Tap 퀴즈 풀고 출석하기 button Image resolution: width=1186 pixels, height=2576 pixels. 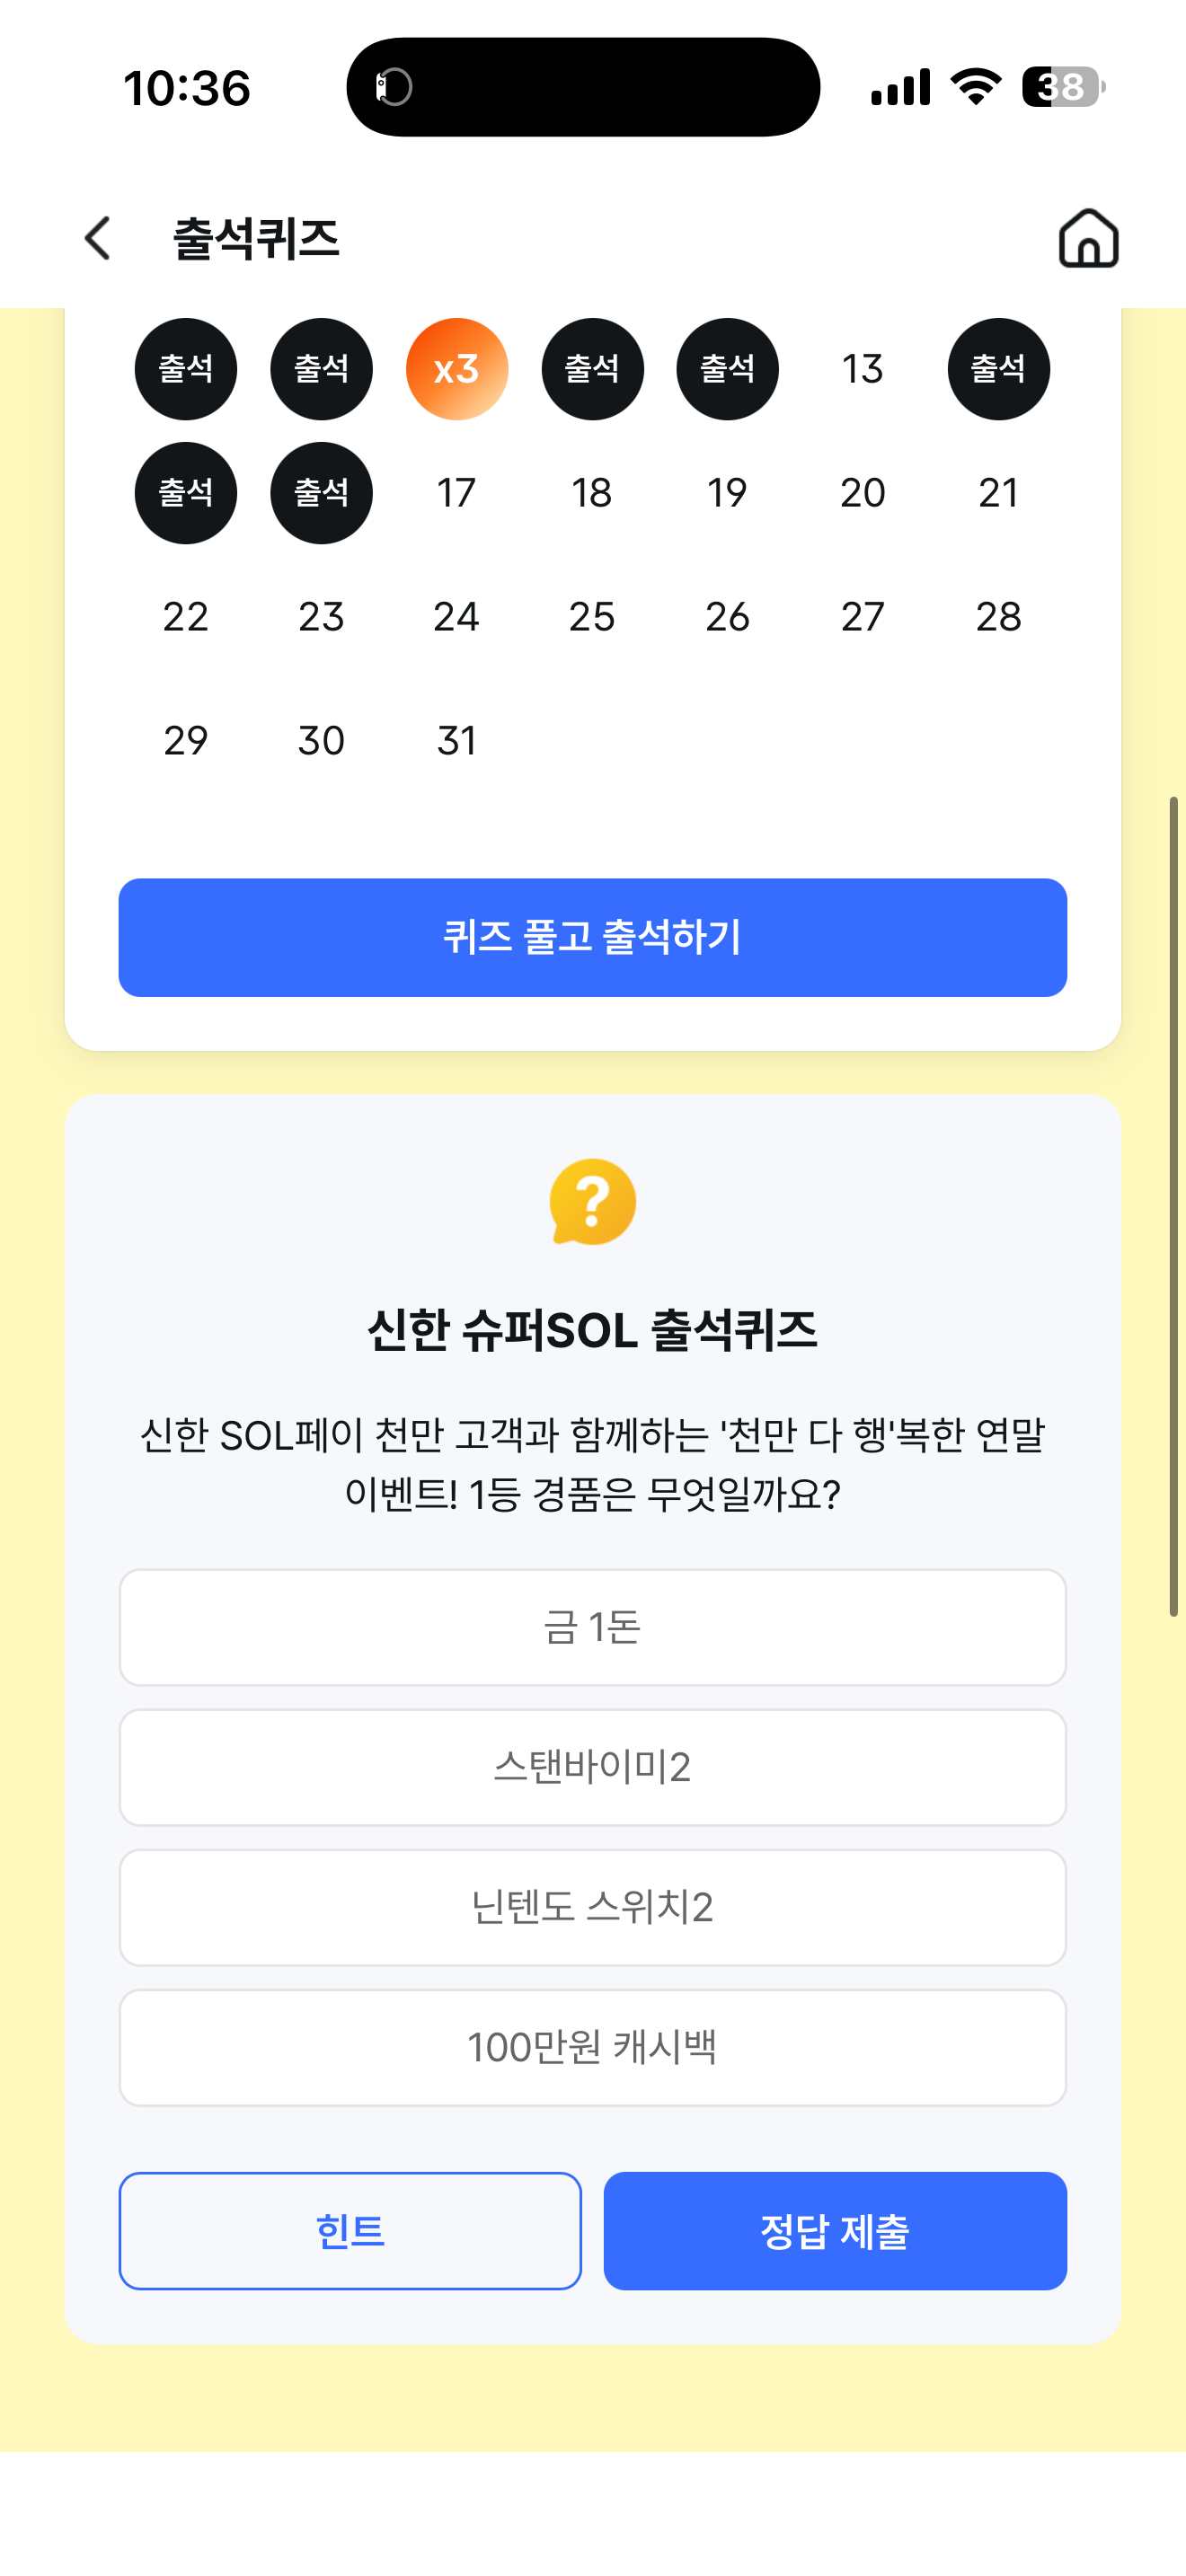pos(593,937)
